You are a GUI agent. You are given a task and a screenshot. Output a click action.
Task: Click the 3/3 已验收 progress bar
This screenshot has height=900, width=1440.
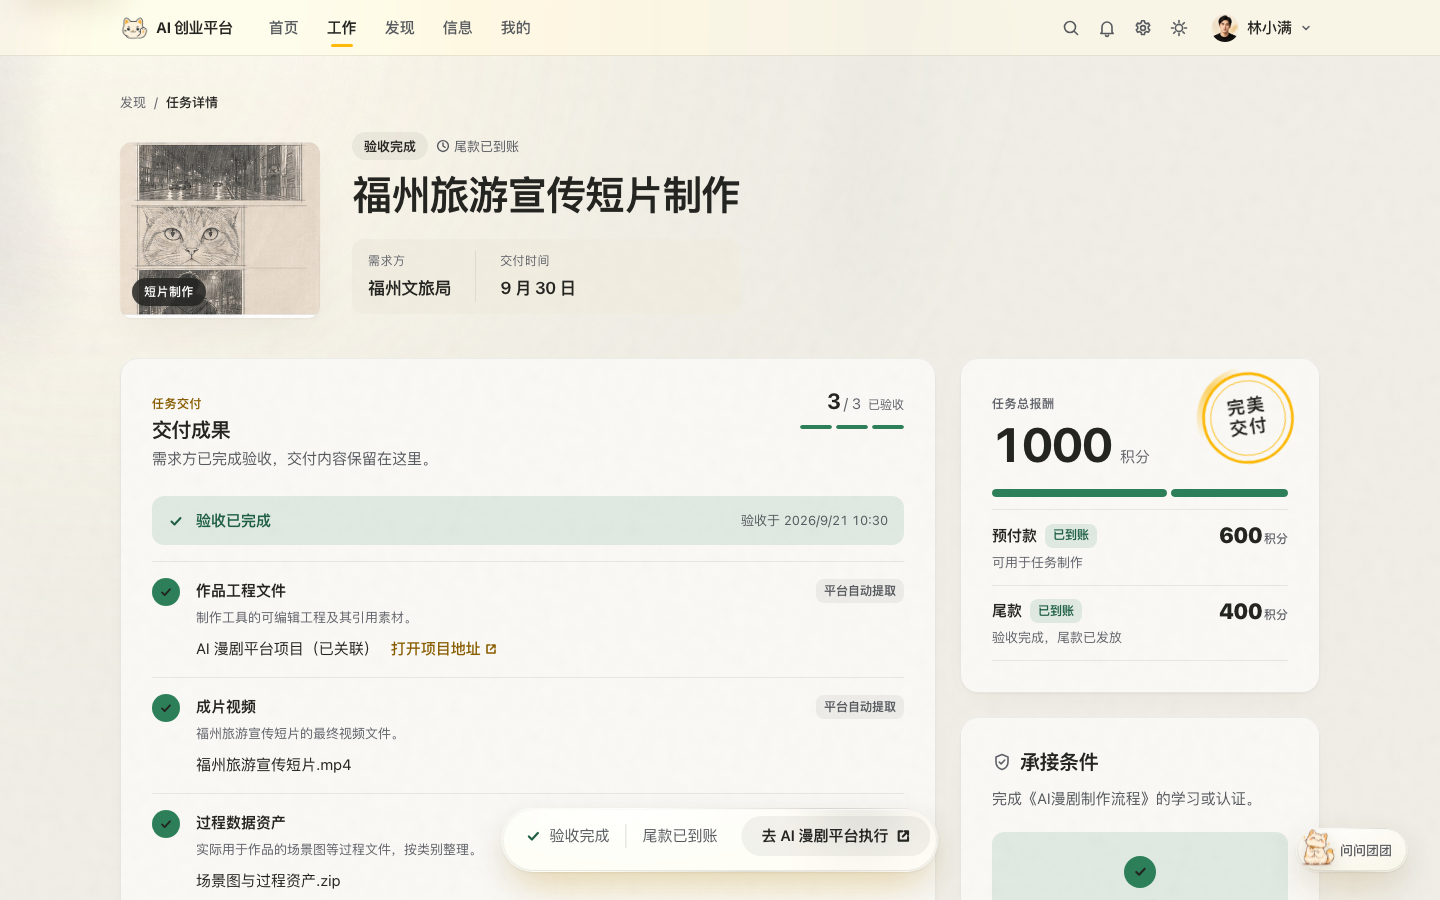pos(852,427)
